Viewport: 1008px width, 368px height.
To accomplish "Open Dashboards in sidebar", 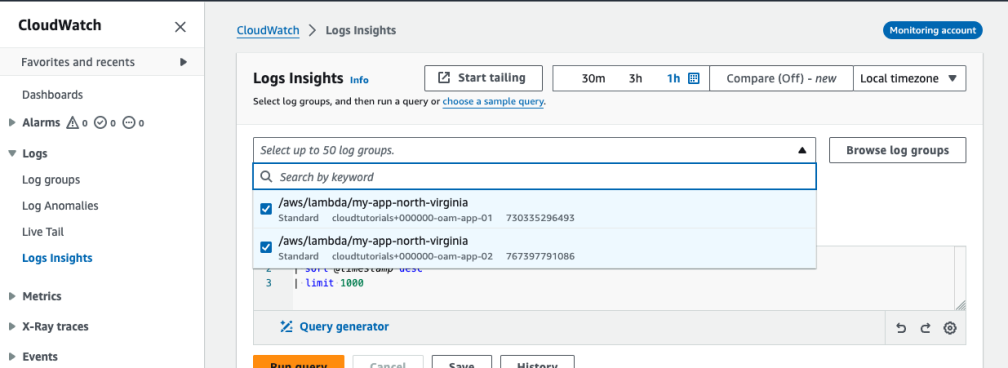I will click(53, 95).
